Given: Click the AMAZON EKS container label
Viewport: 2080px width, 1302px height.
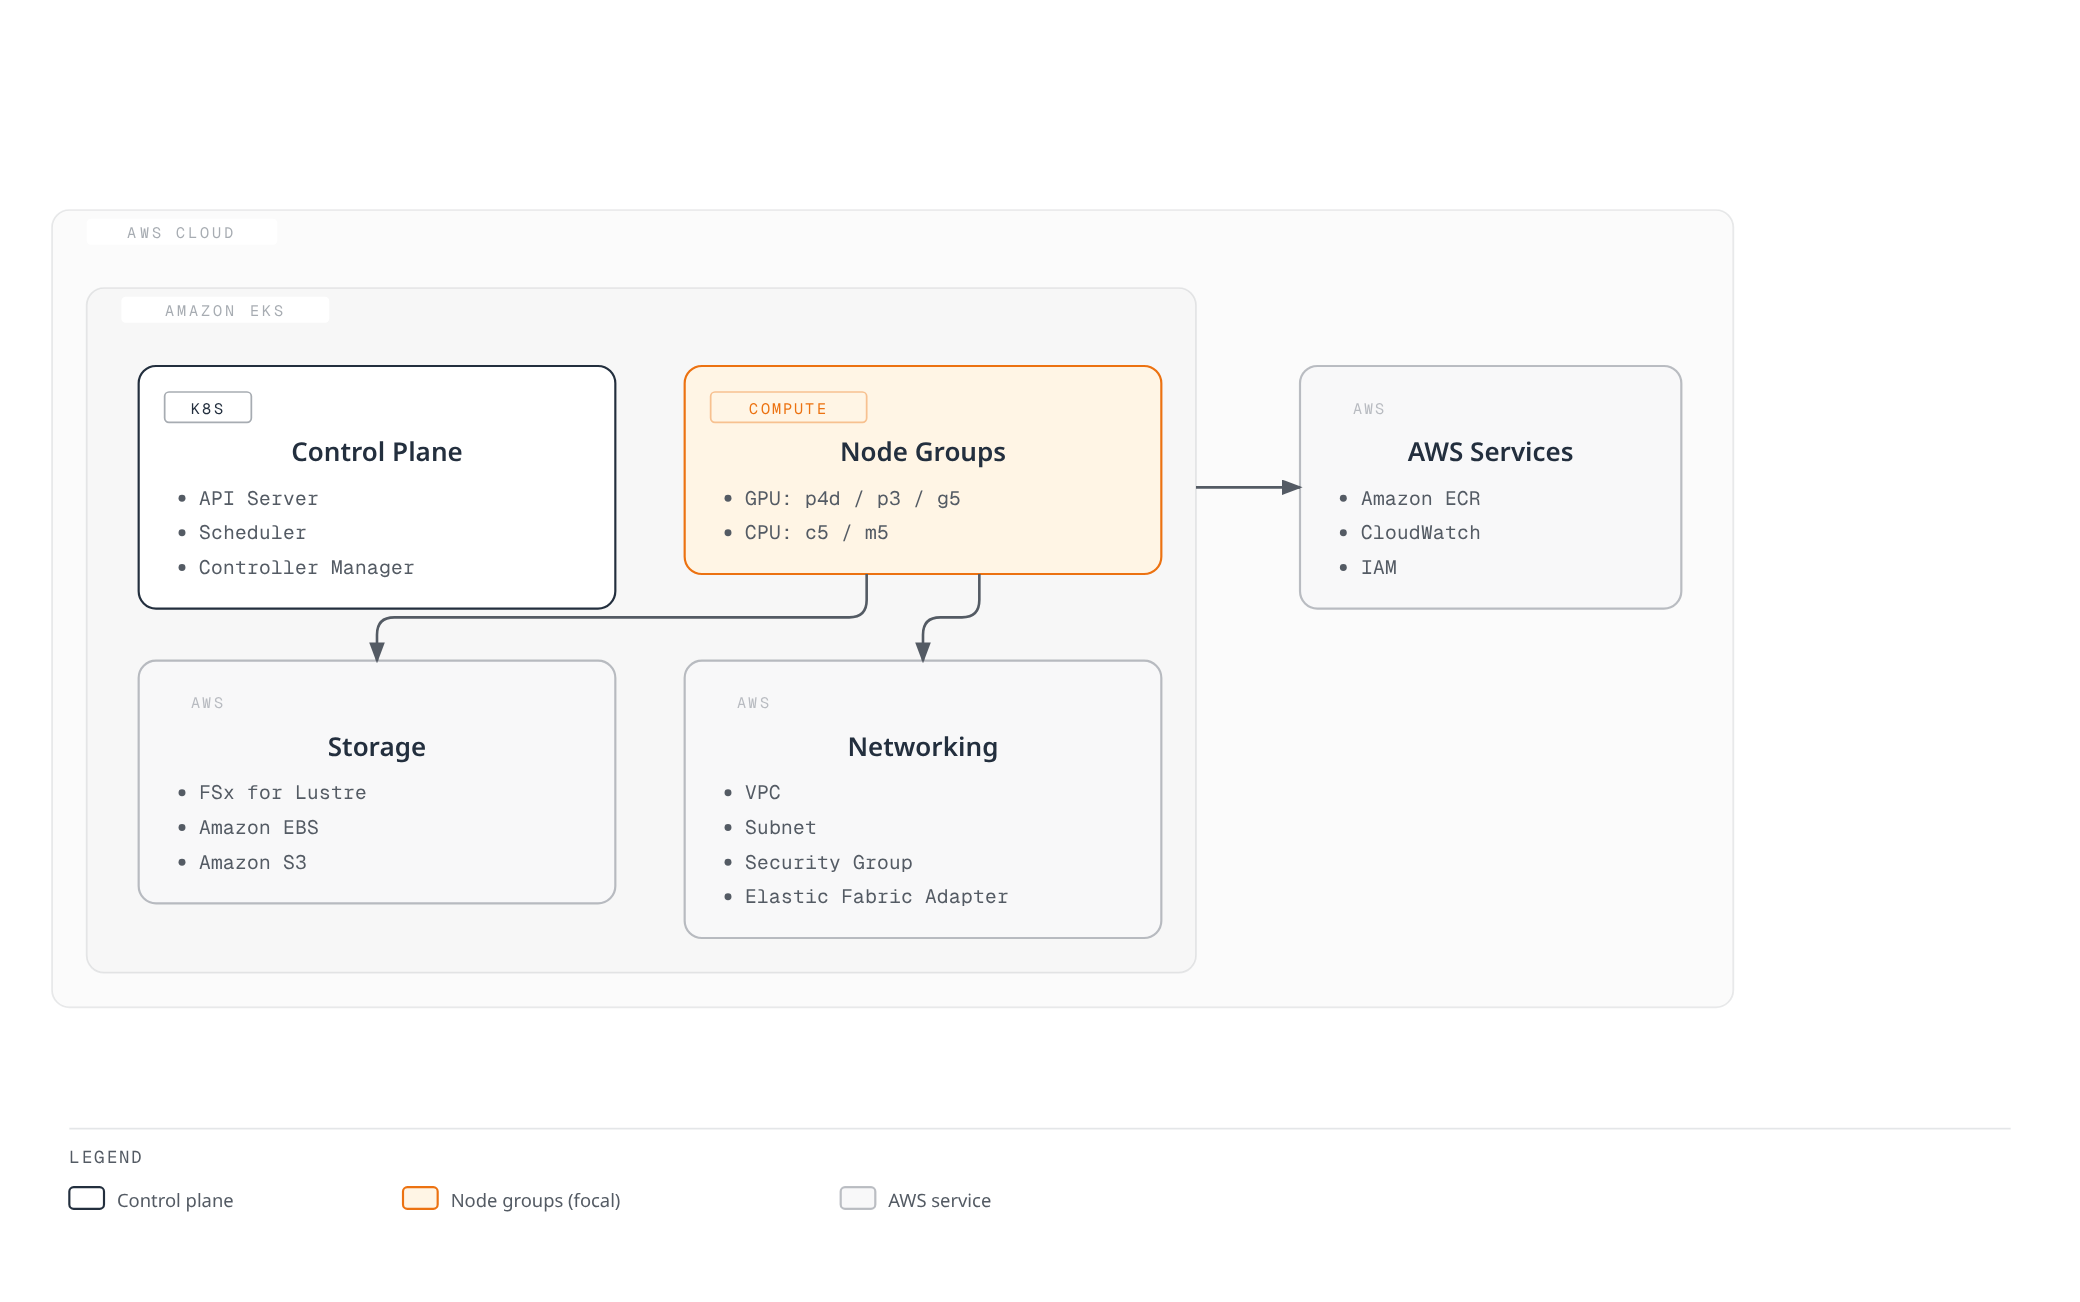Looking at the screenshot, I should pyautogui.click(x=225, y=311).
